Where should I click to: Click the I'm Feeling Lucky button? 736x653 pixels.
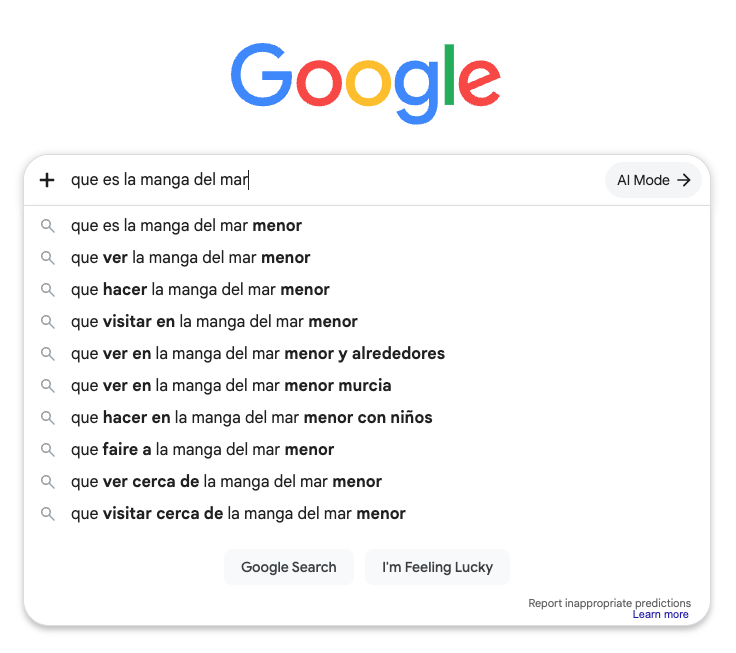(437, 567)
